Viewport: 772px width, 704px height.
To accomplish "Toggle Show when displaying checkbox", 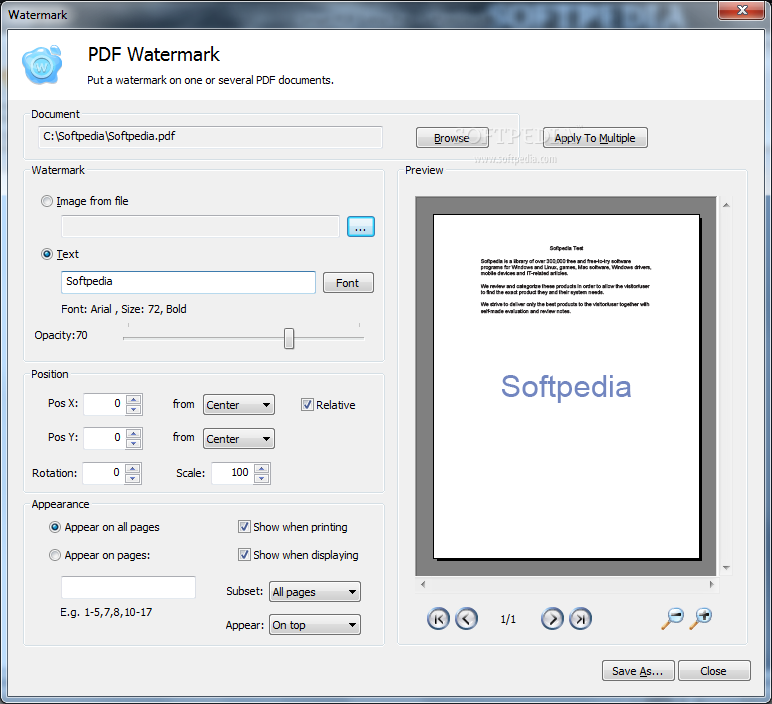I will [x=244, y=555].
